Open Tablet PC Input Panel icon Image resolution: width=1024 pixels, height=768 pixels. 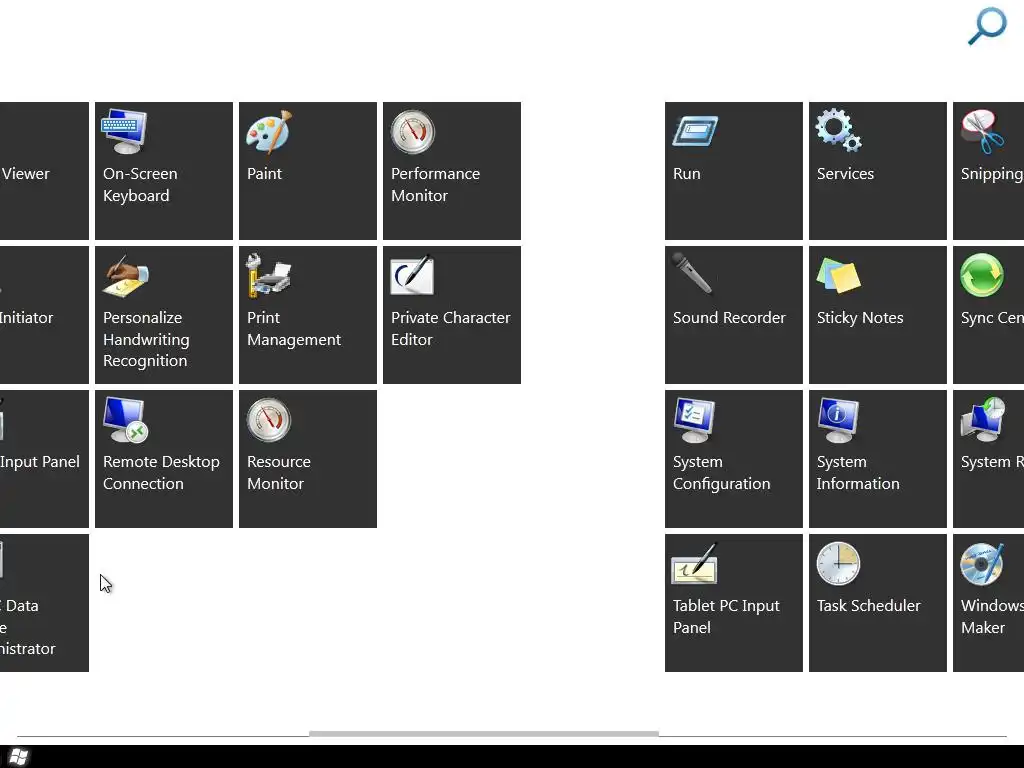pyautogui.click(x=695, y=563)
